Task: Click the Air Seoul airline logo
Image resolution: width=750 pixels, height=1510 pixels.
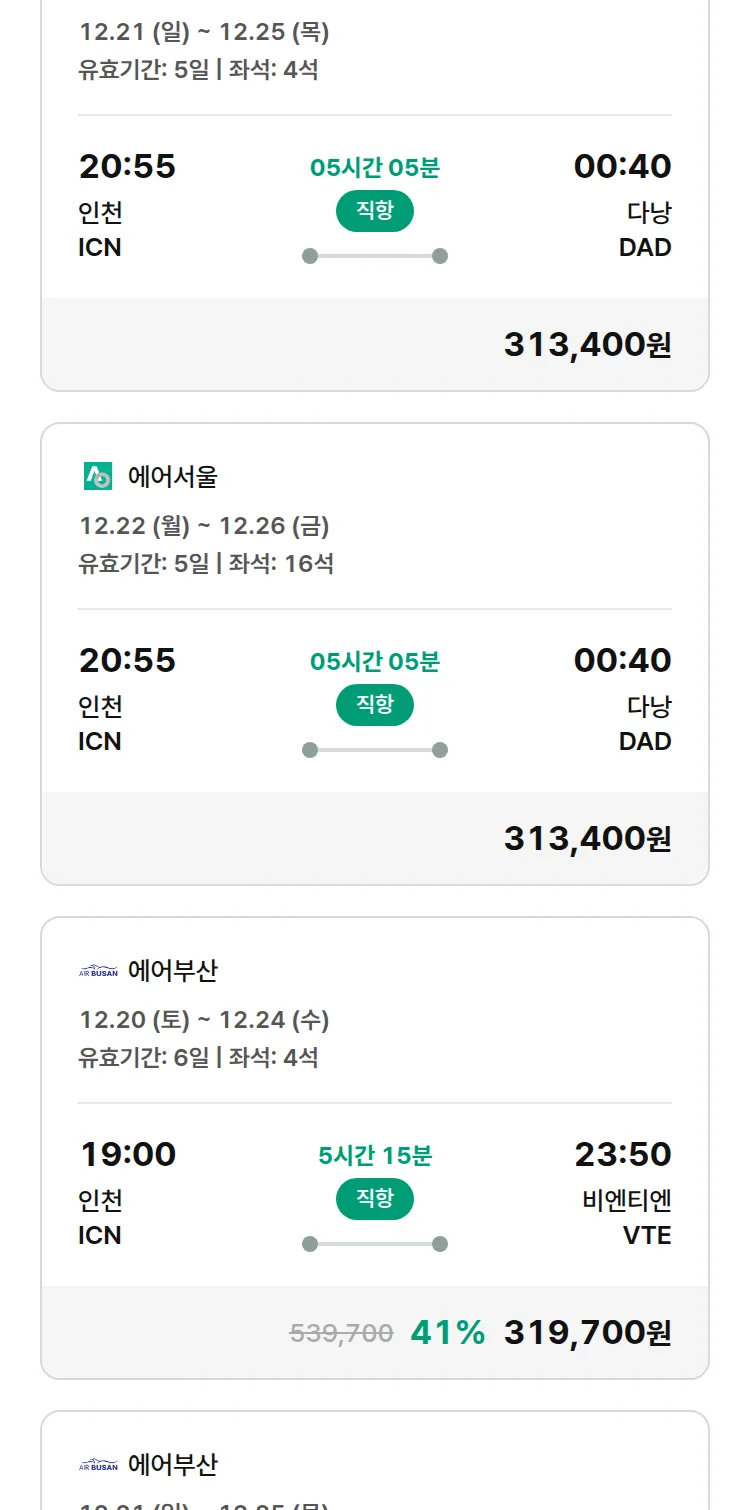Action: tap(98, 477)
